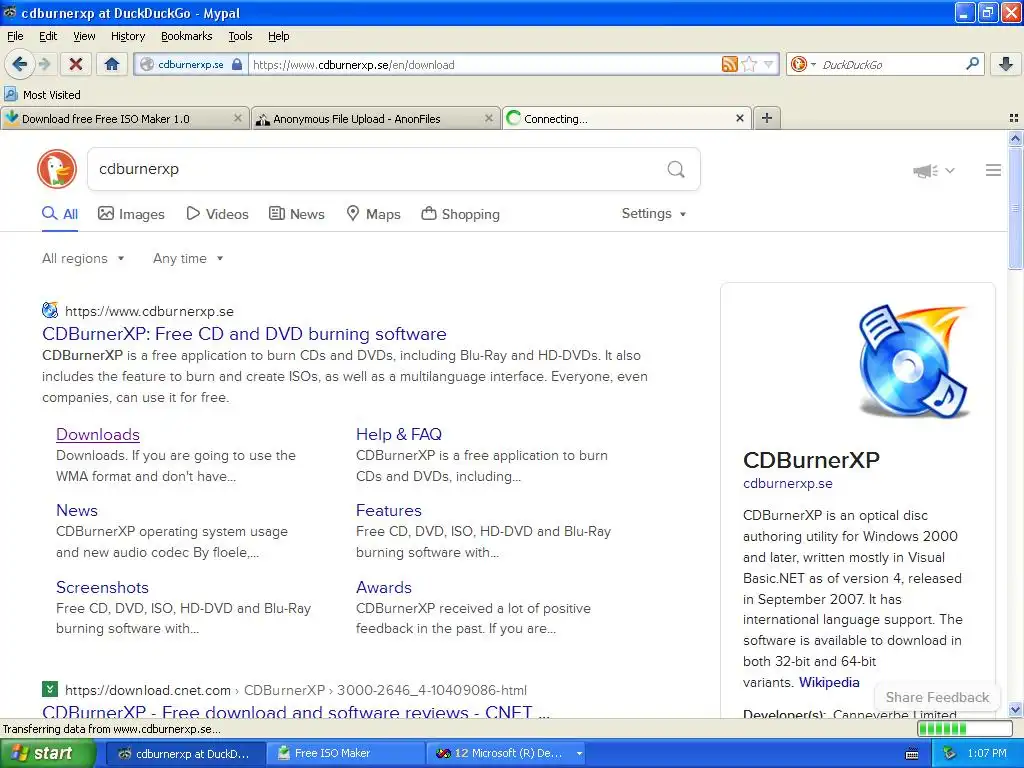
Task: Open a new tab with the plus button
Action: [x=767, y=118]
